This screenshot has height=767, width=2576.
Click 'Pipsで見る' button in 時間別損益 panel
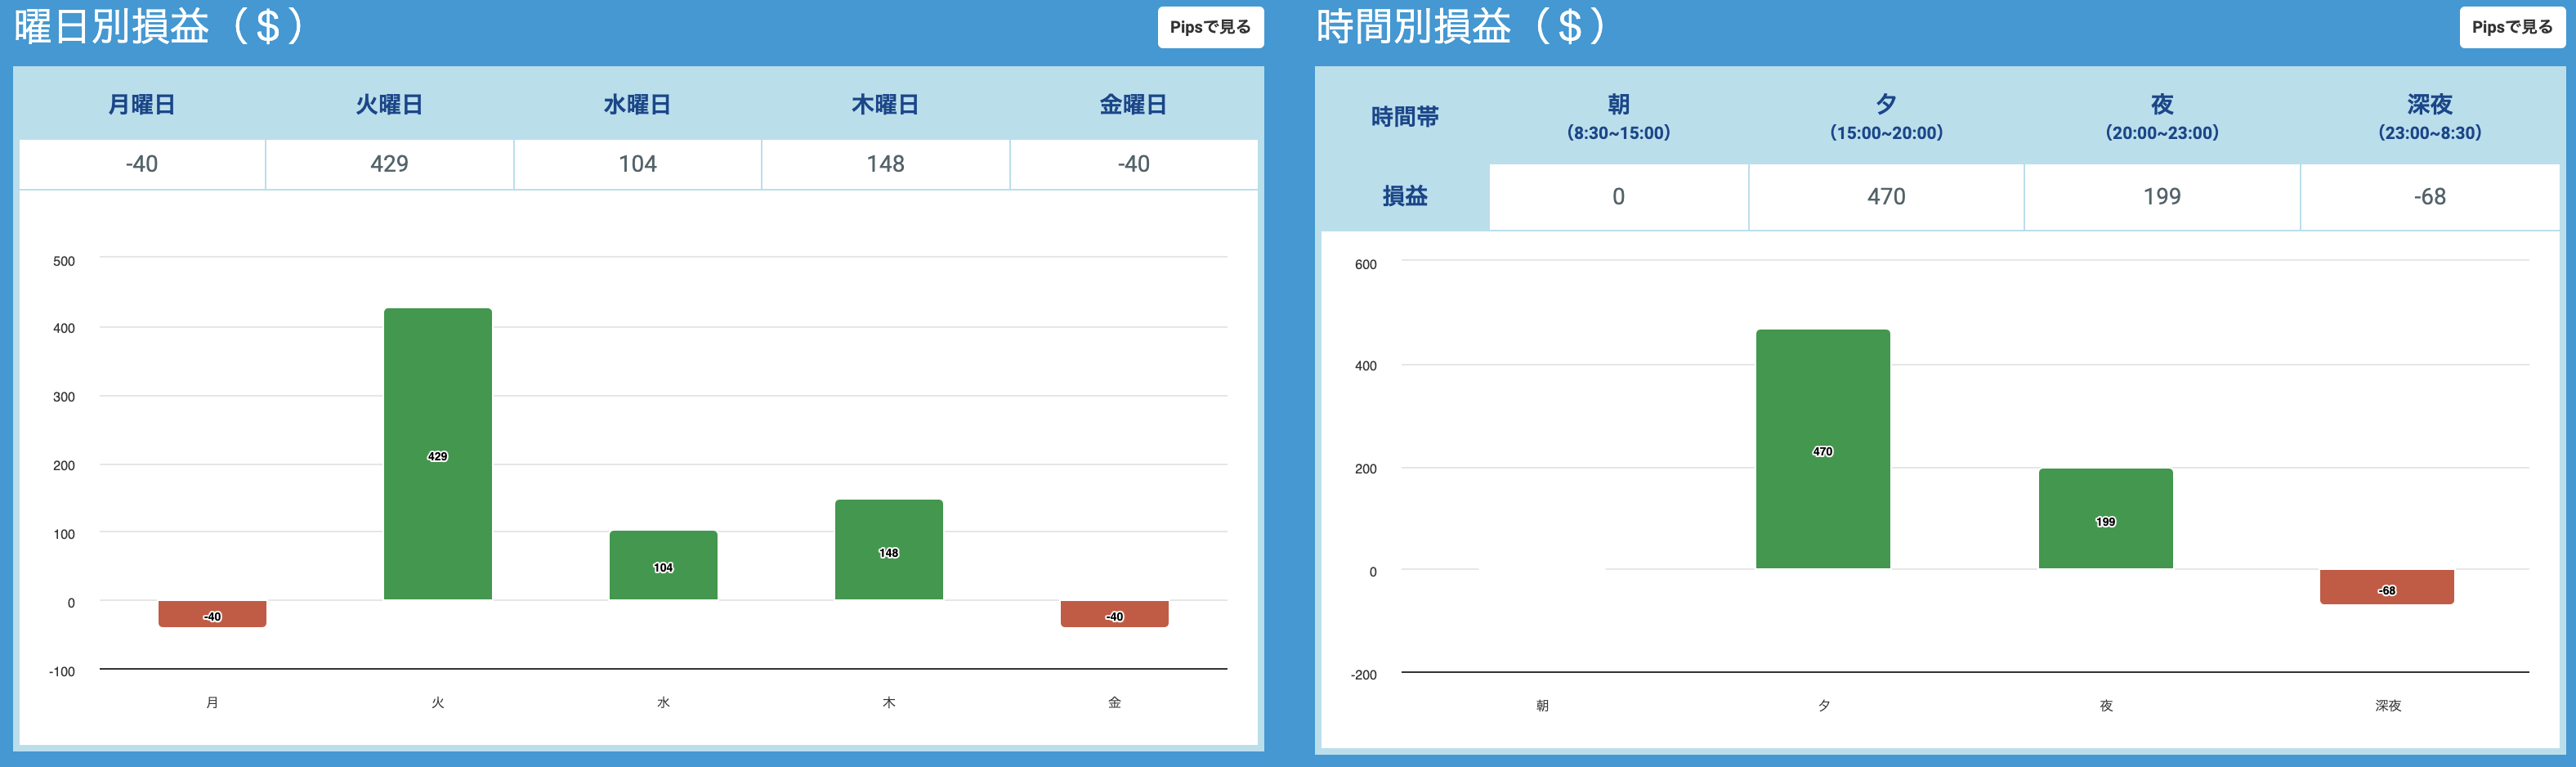click(x=2512, y=27)
